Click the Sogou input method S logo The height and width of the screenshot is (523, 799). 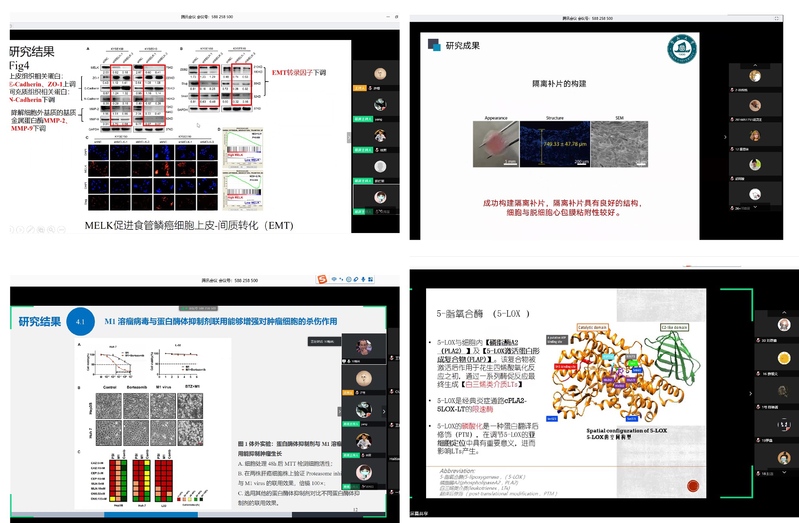click(x=322, y=279)
